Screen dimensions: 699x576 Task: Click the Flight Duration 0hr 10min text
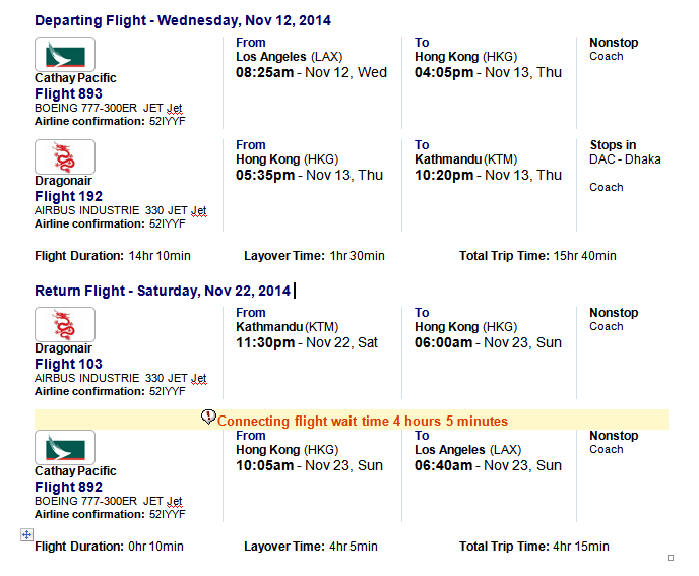109,546
